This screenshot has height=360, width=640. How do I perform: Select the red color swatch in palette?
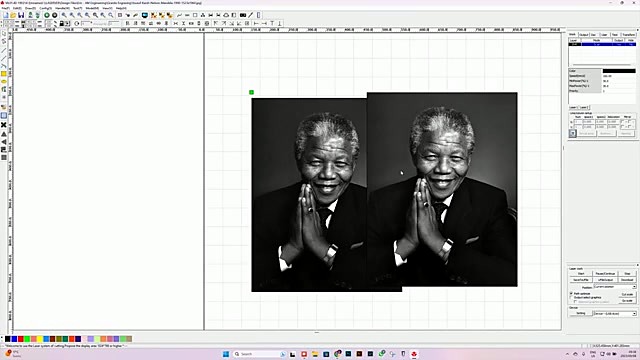[20, 339]
